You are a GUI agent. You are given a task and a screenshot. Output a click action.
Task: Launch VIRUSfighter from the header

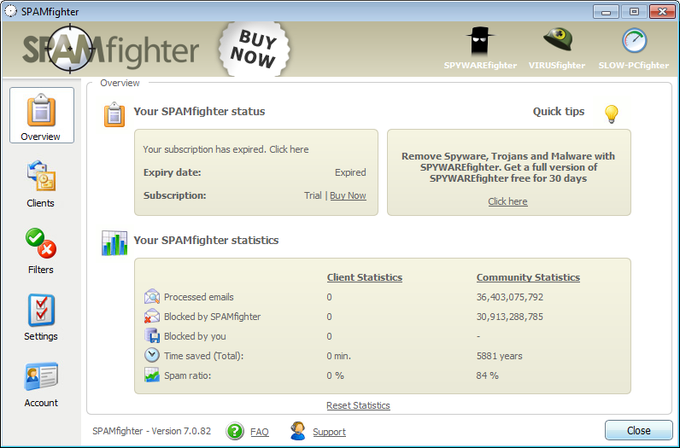[557, 49]
